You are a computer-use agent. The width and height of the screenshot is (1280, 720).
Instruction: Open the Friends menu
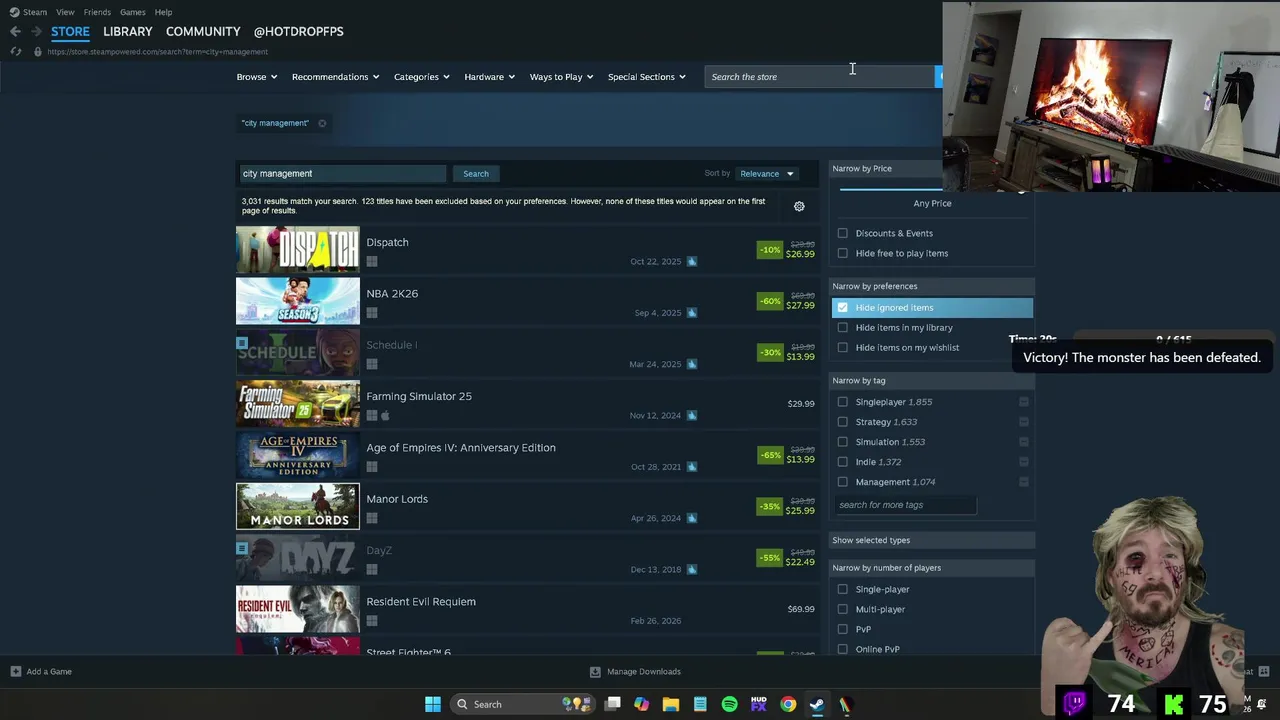pos(97,12)
